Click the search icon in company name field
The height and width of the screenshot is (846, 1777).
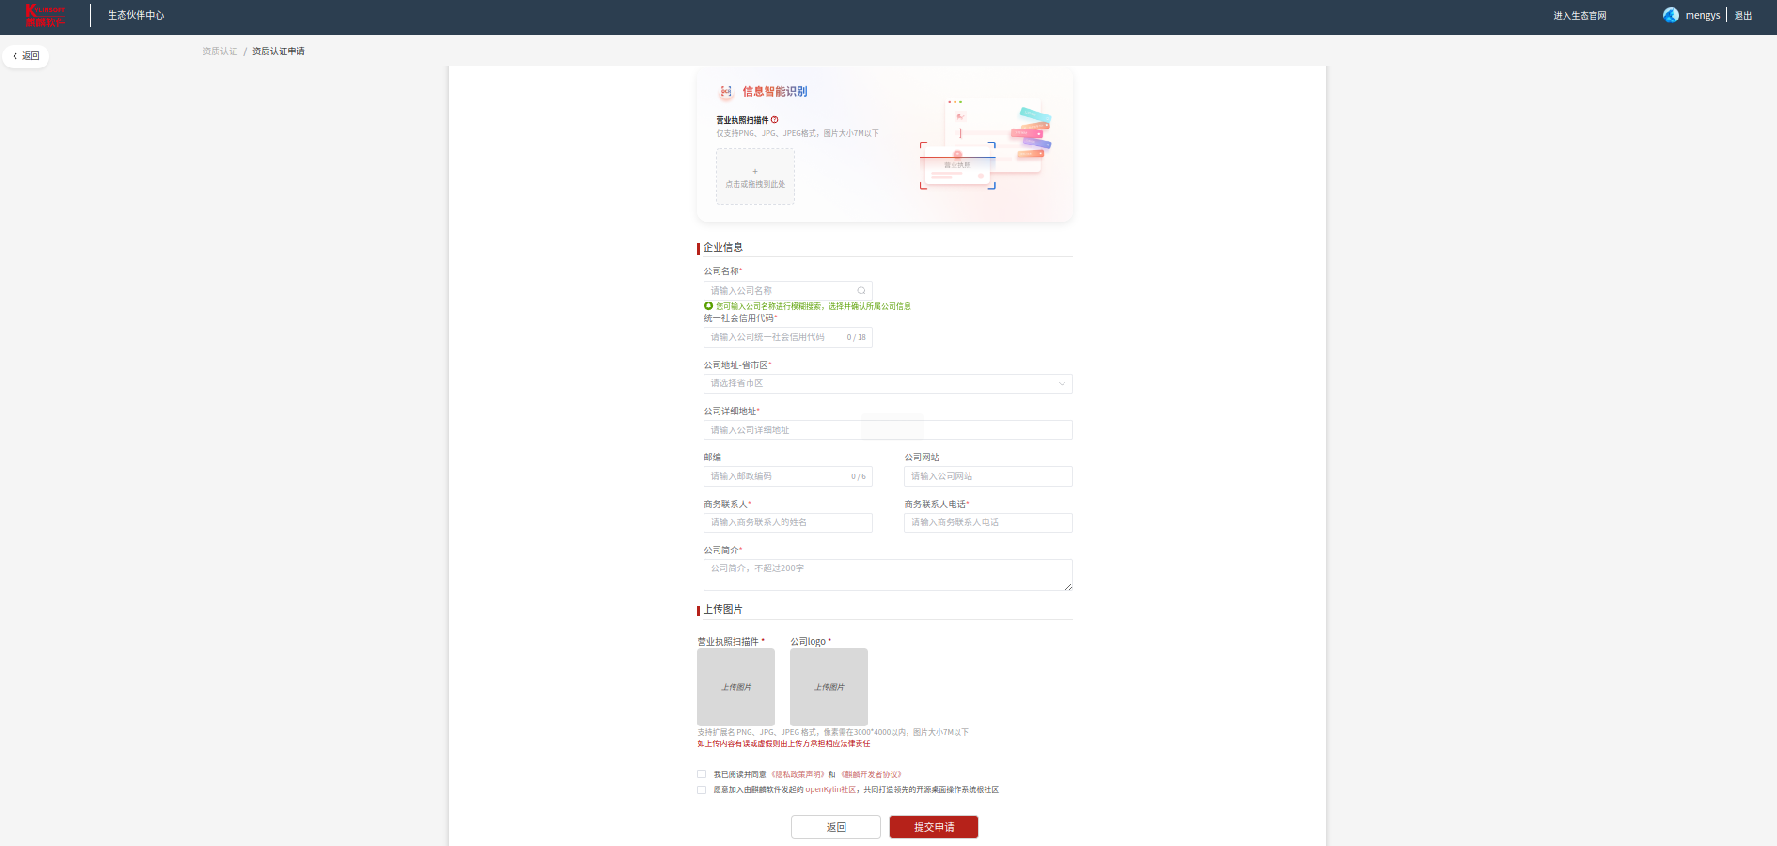(x=861, y=291)
